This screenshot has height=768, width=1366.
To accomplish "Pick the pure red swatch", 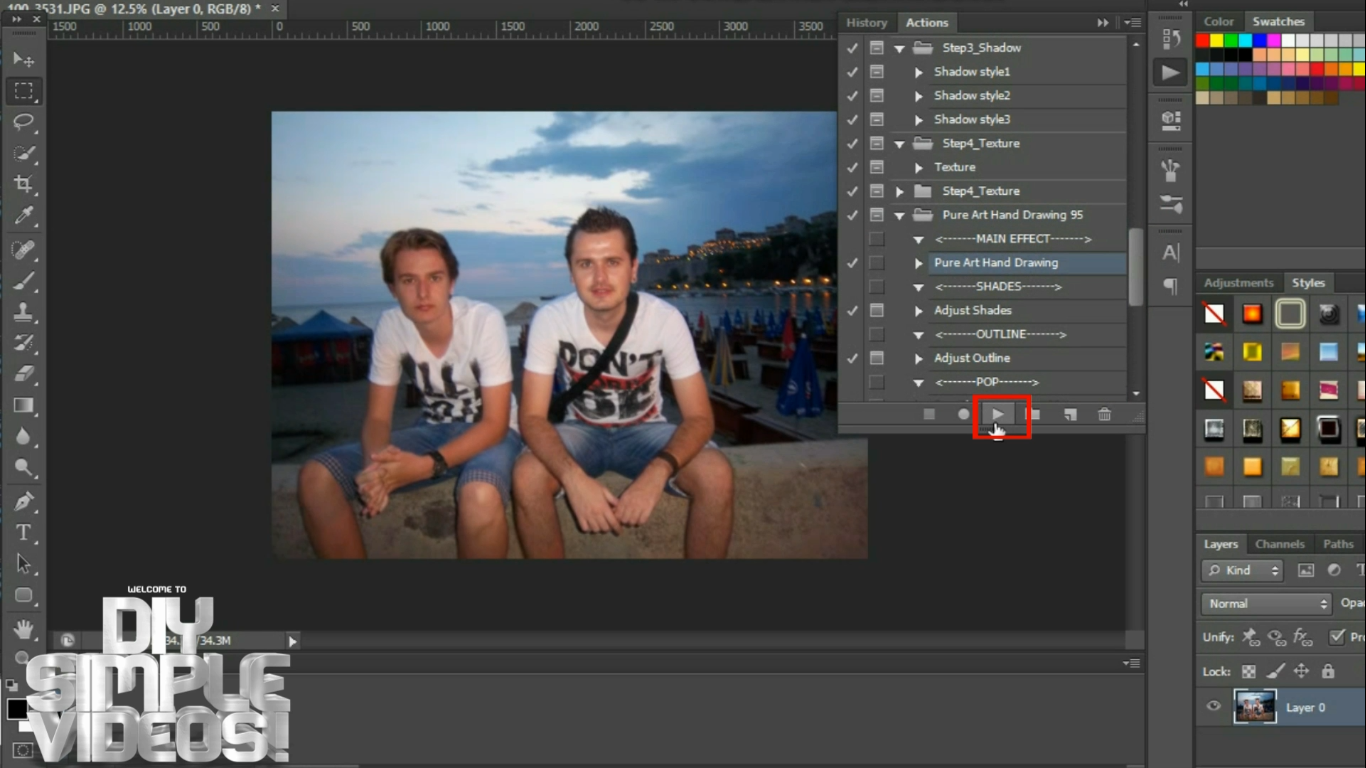I will click(x=1203, y=41).
